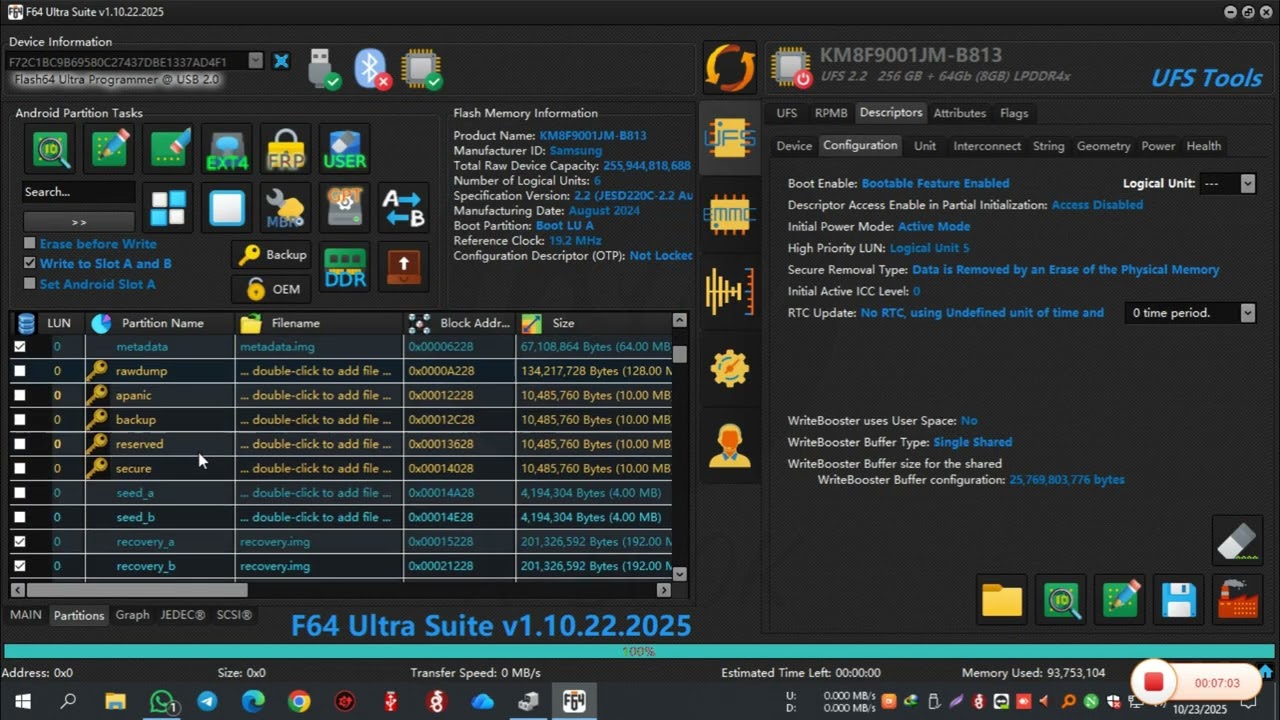This screenshot has height=720, width=1280.
Task: Uncheck the recovery_a partition row
Action: pyautogui.click(x=19, y=541)
